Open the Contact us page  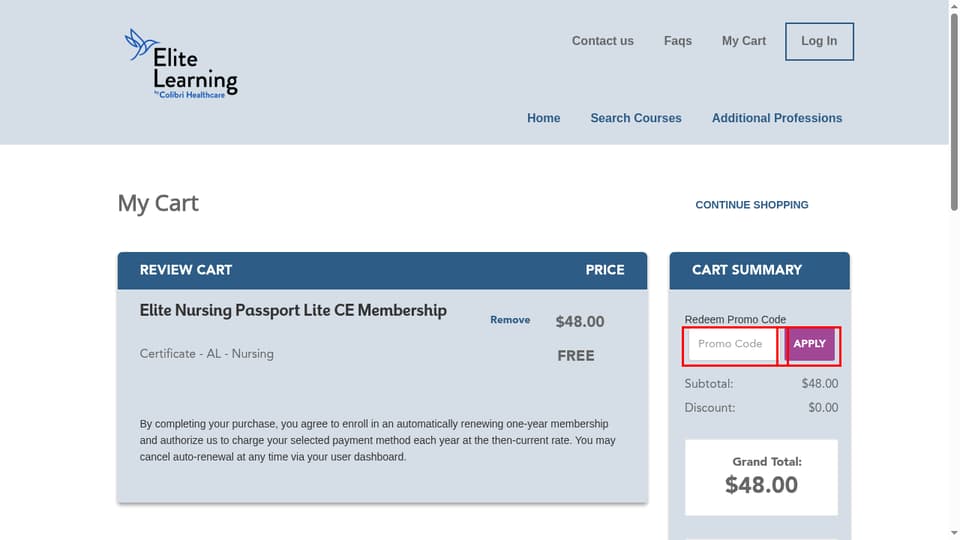click(602, 41)
